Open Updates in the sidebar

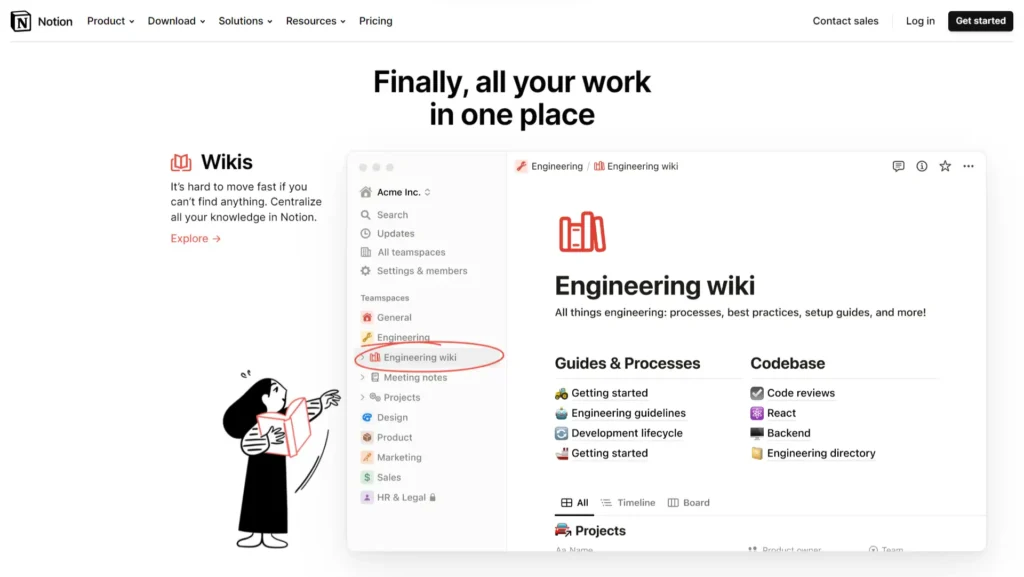coord(395,234)
